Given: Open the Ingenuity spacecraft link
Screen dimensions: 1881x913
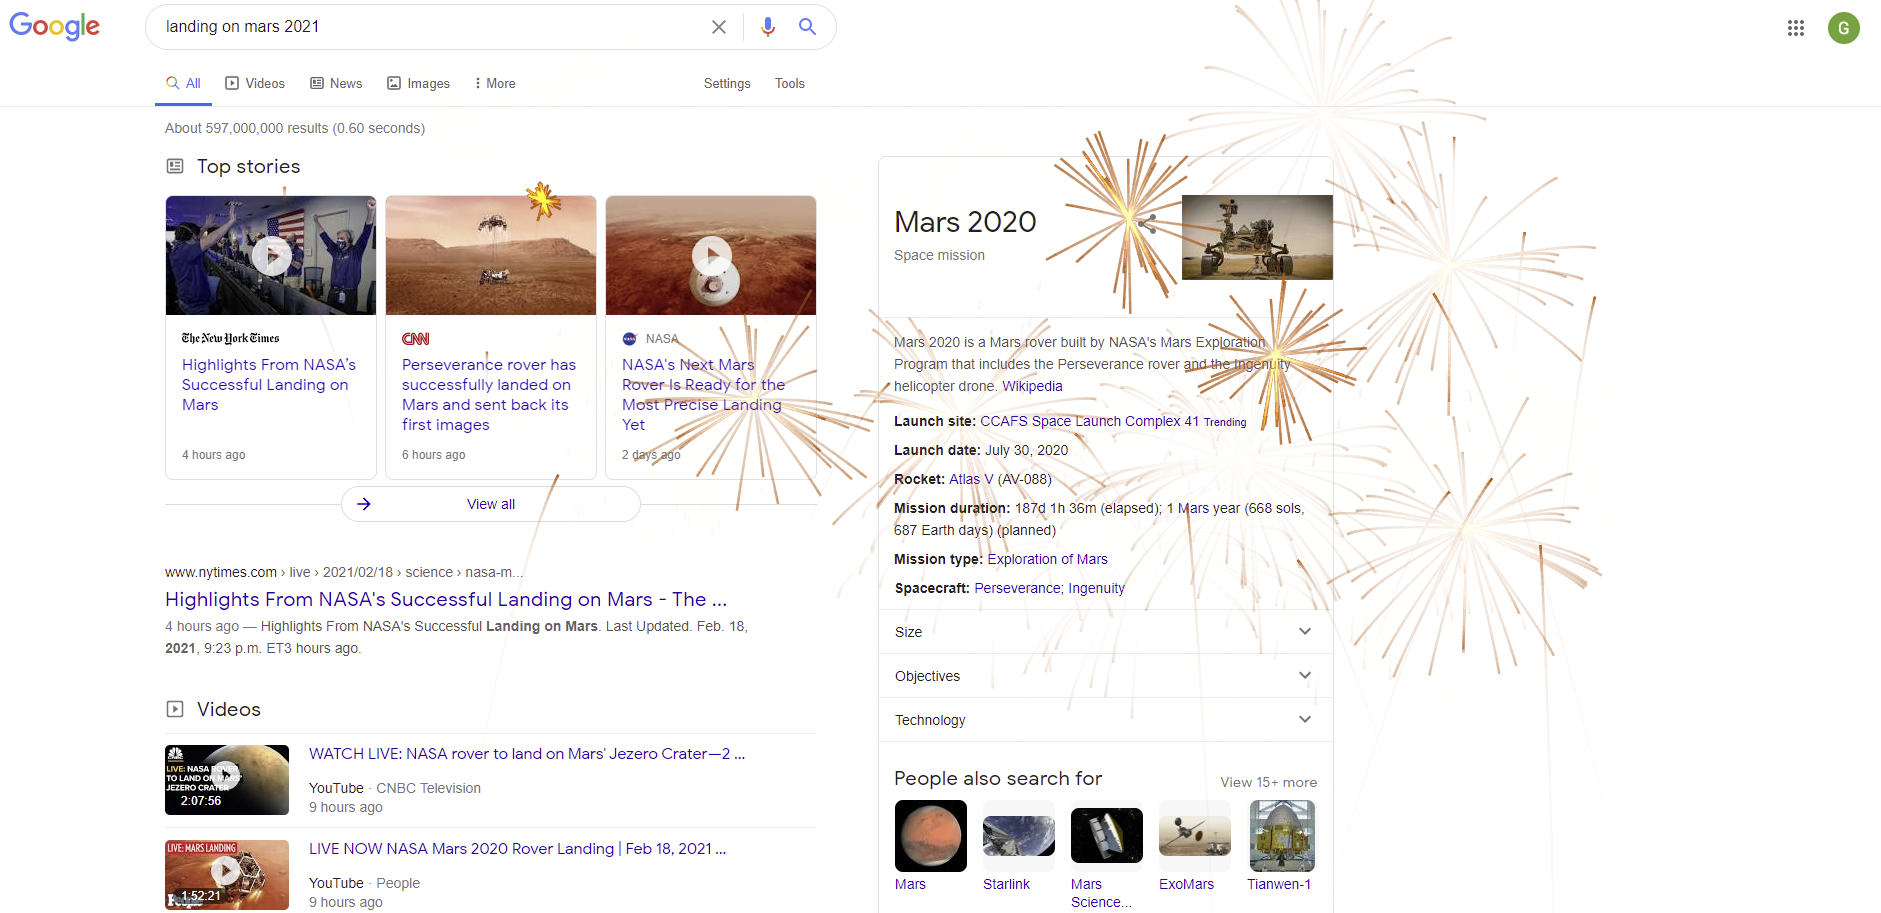Looking at the screenshot, I should coord(1096,588).
